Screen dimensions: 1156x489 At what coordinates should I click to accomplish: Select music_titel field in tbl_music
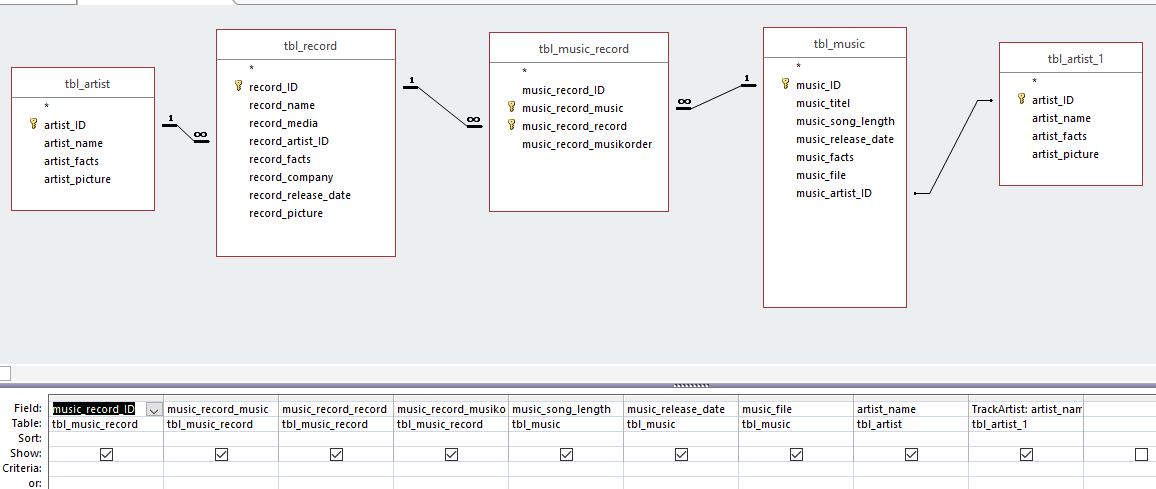824,103
